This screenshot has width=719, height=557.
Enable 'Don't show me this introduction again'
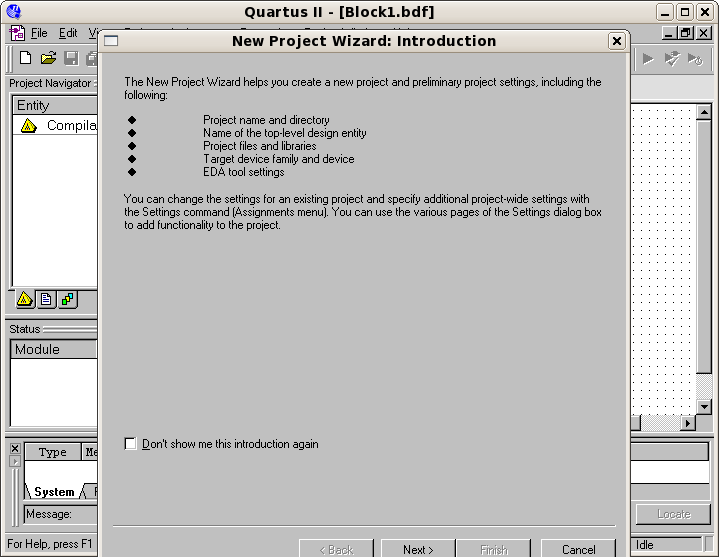coord(130,444)
